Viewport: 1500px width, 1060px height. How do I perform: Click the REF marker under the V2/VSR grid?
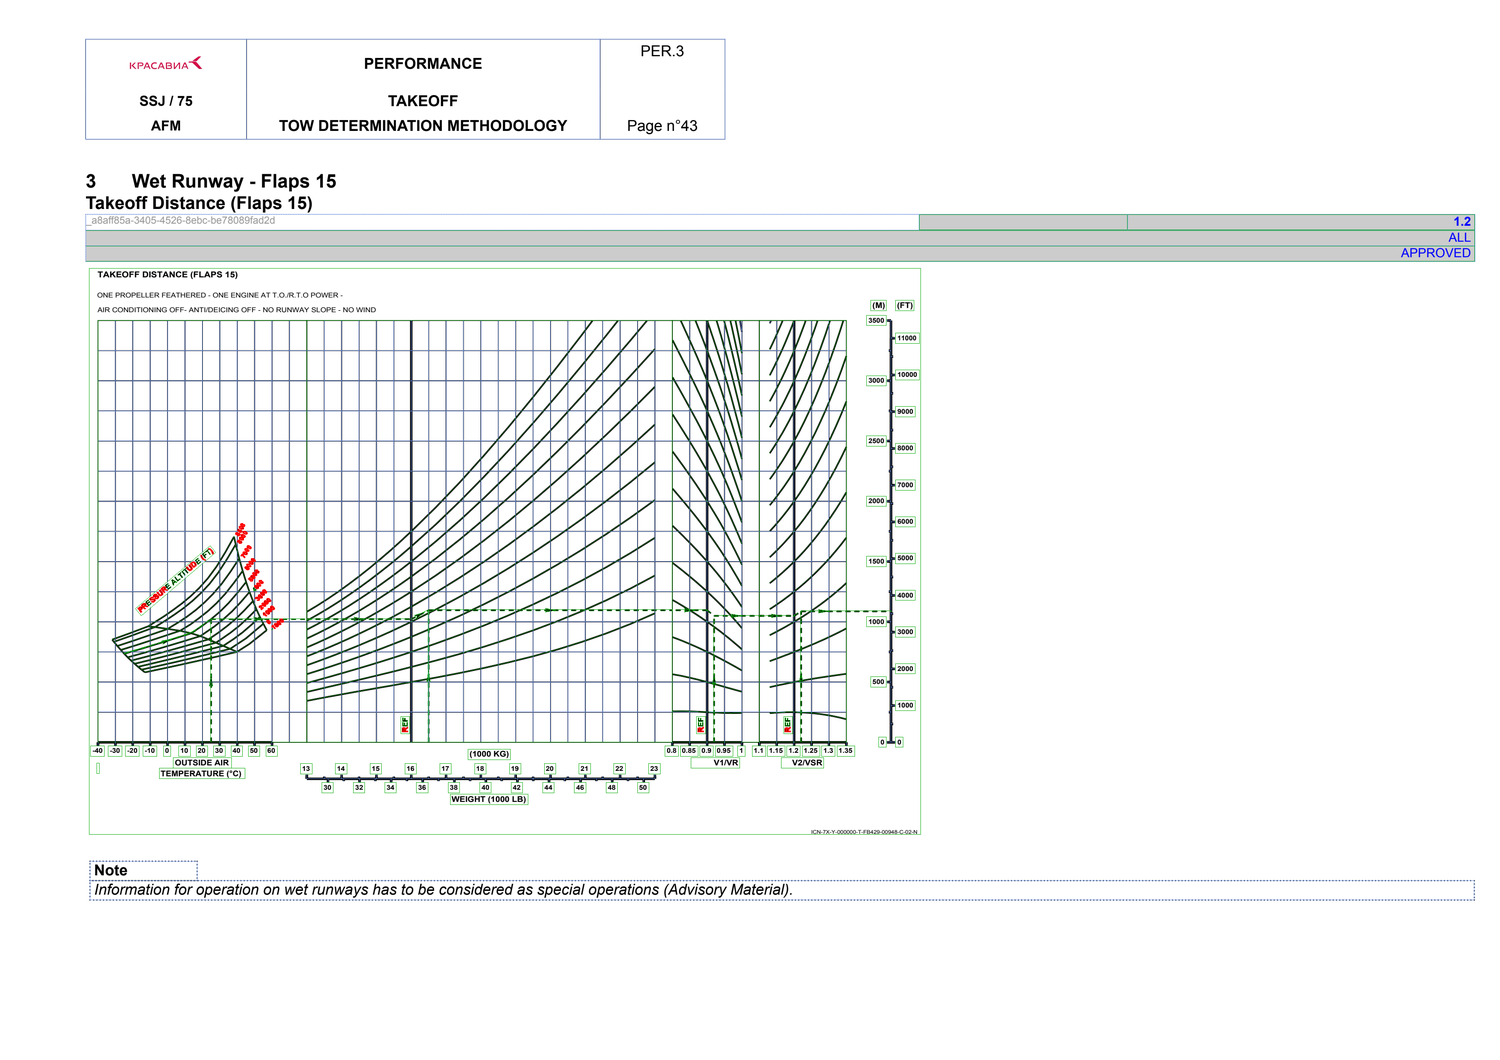(788, 723)
